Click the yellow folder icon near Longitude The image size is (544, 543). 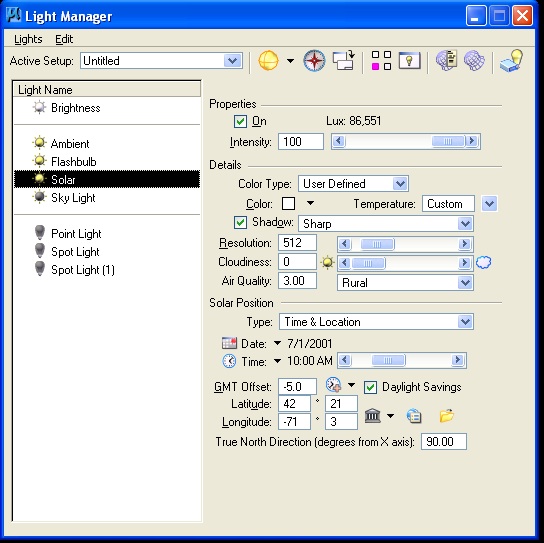coord(447,415)
